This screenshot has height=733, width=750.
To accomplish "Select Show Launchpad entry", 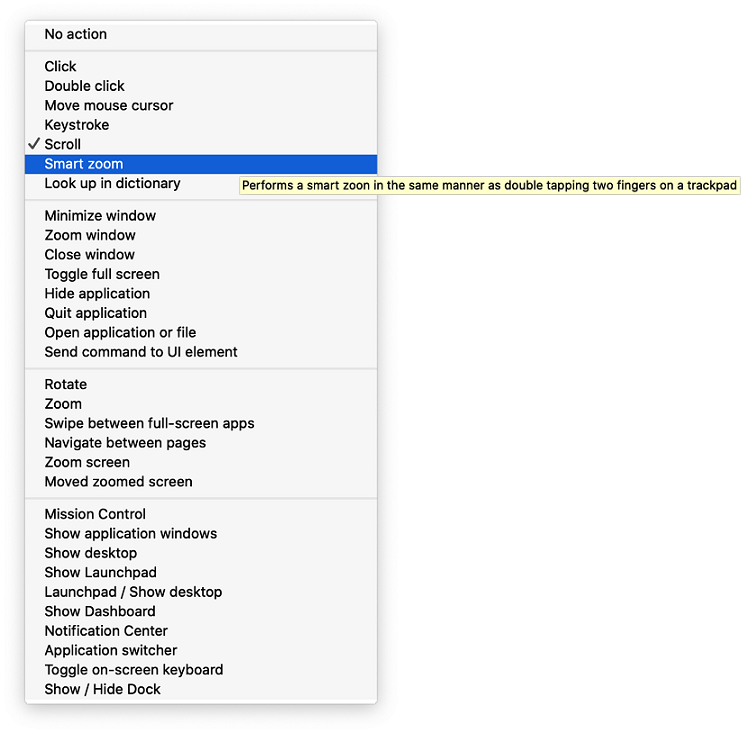I will (x=201, y=572).
